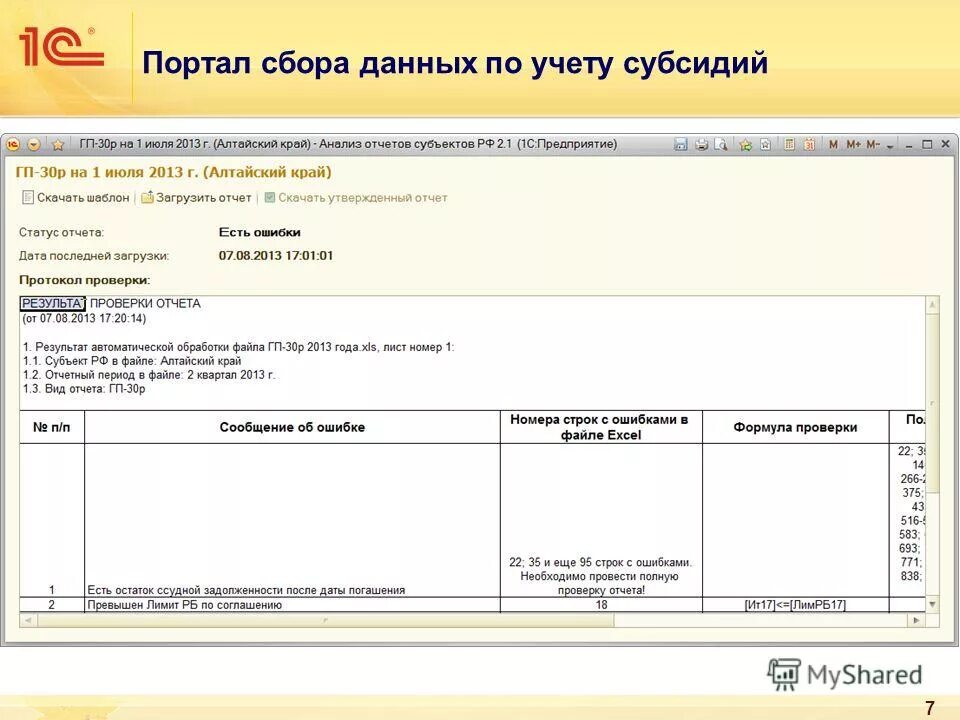960x720 pixels.
Task: Click the horizontal scrollbar left arrow
Action: (28, 620)
